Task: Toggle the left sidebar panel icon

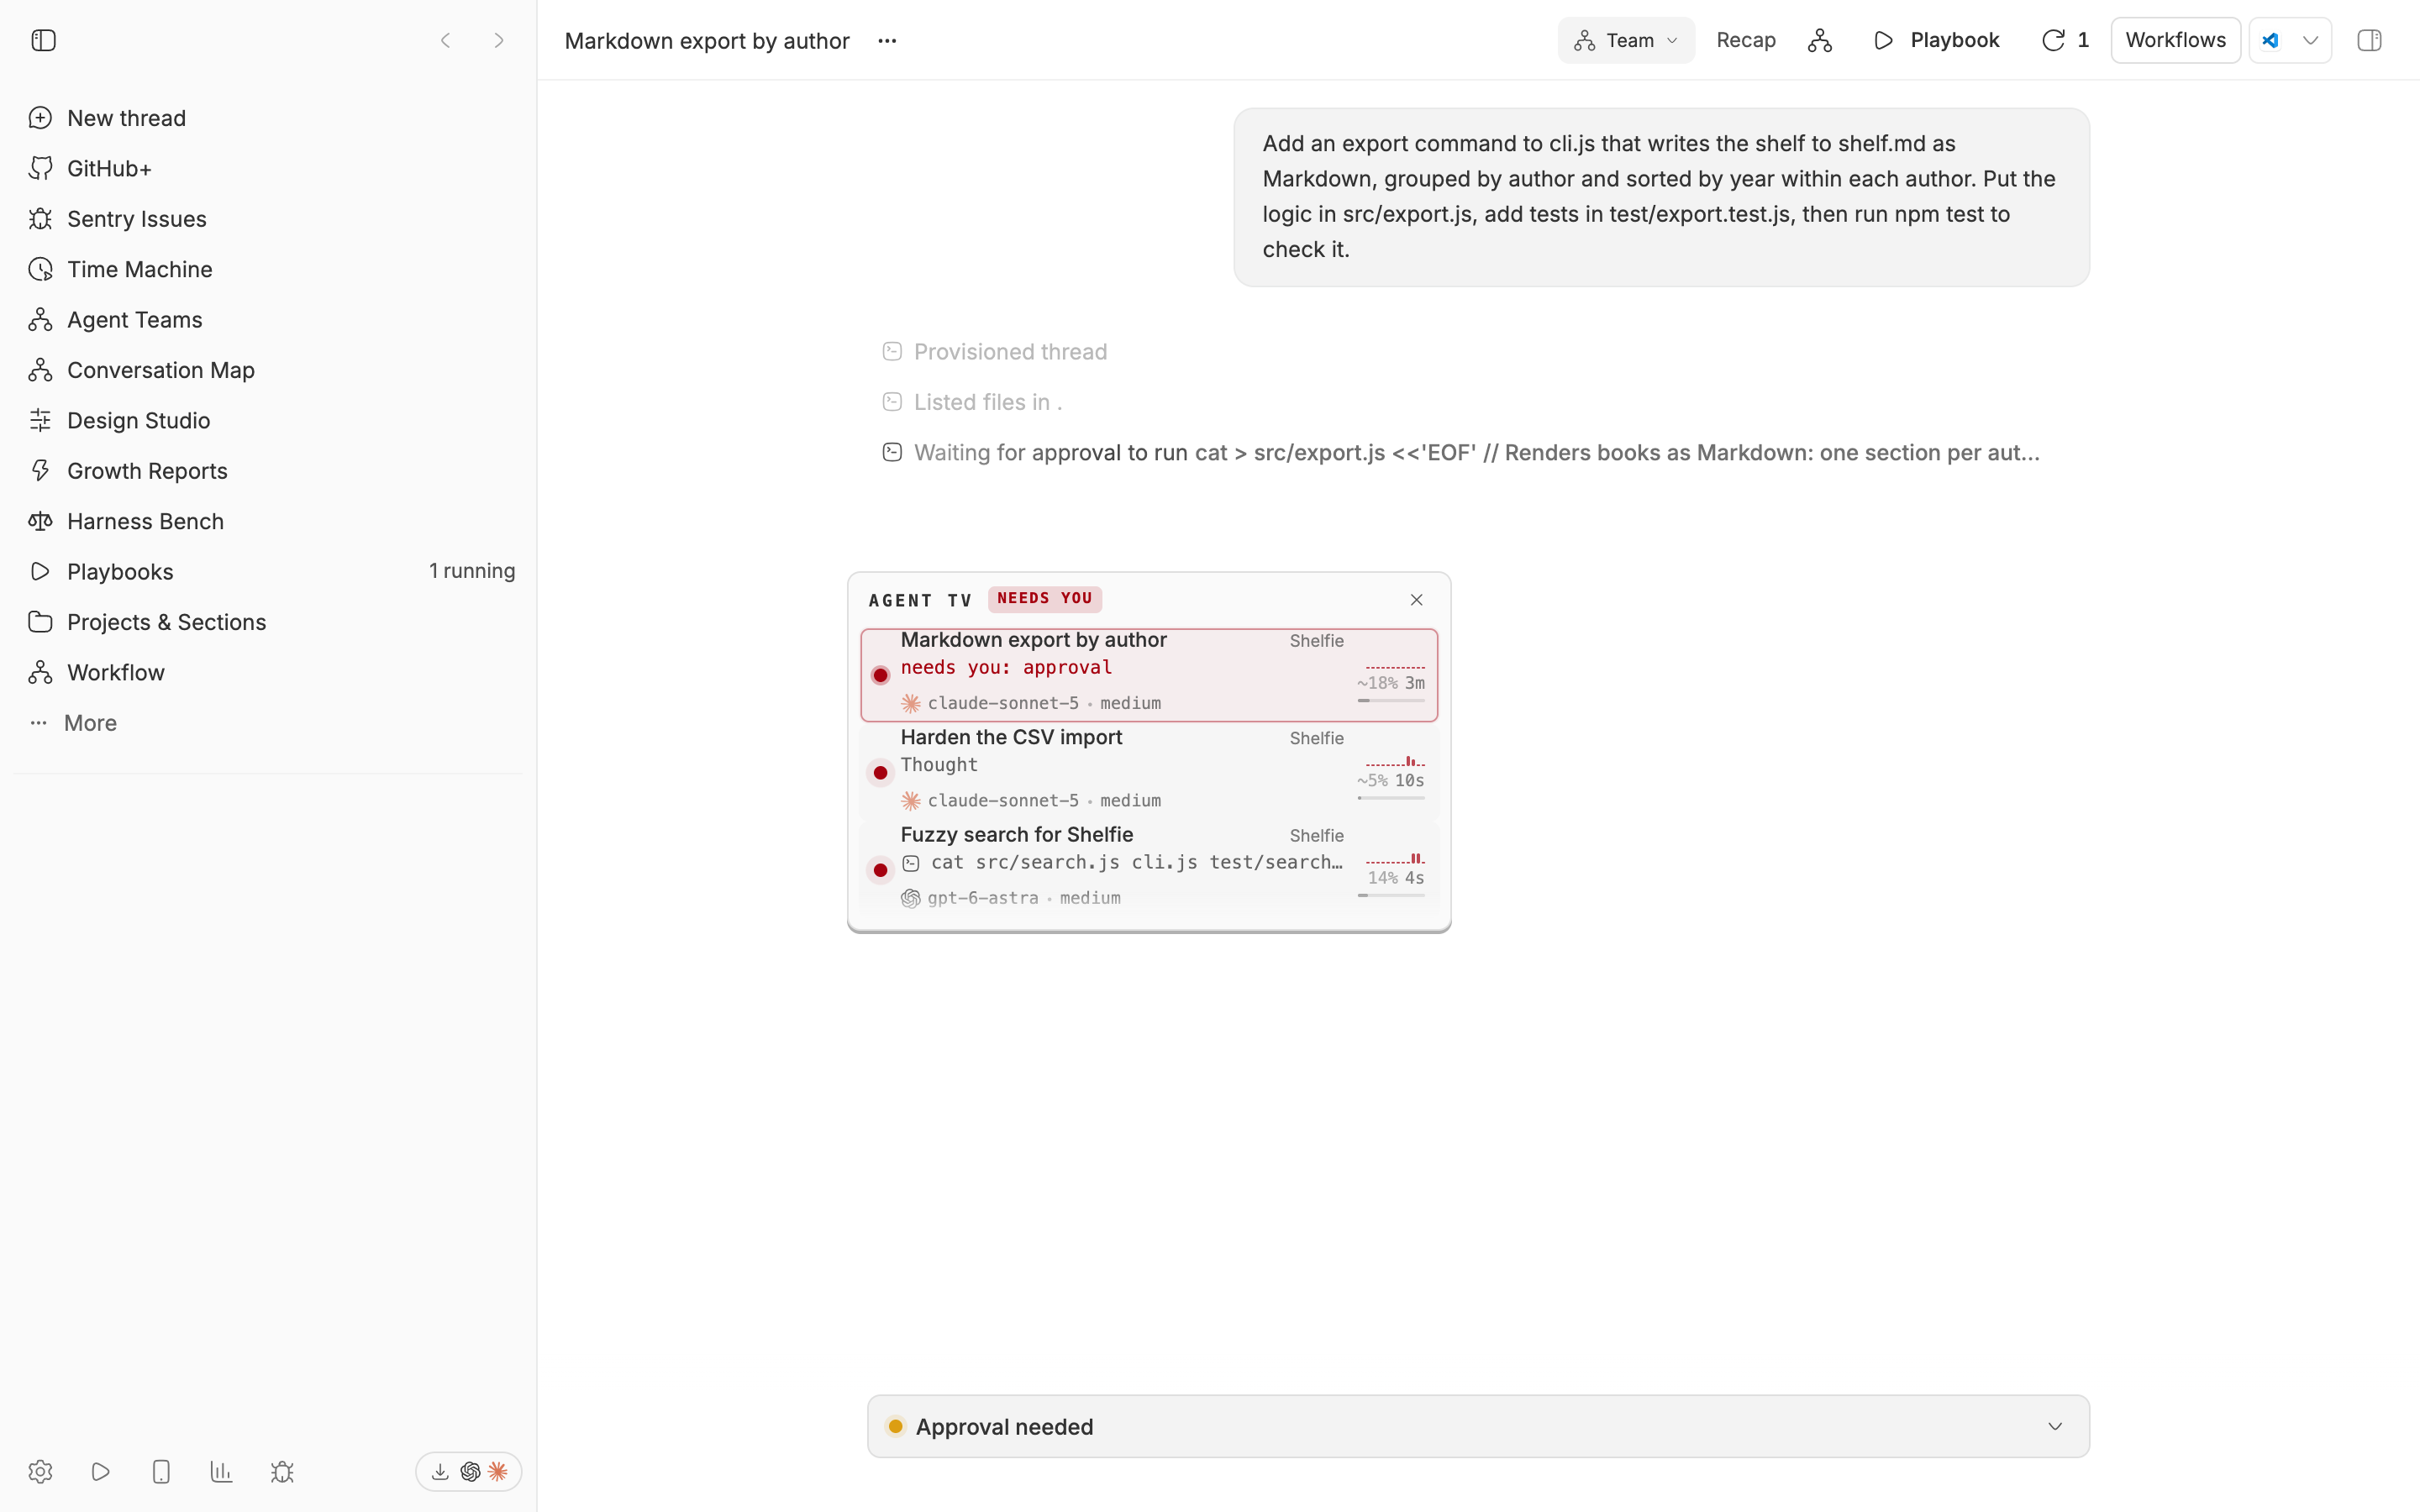Action: pos(43,40)
